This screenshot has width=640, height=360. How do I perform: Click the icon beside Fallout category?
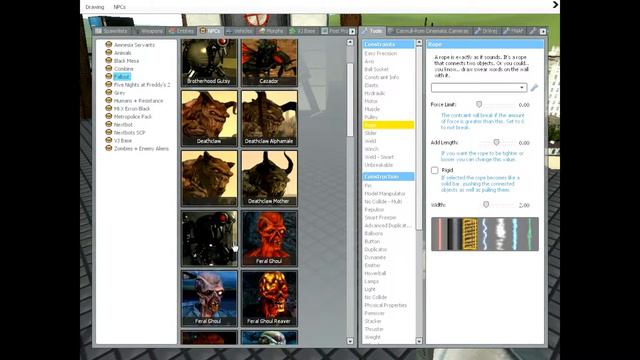point(109,76)
